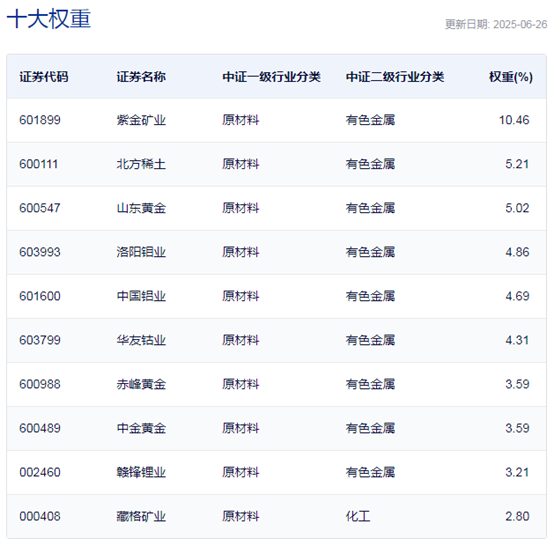Select stock code 603799
Viewport: 554px width, 546px height.
(x=40, y=340)
